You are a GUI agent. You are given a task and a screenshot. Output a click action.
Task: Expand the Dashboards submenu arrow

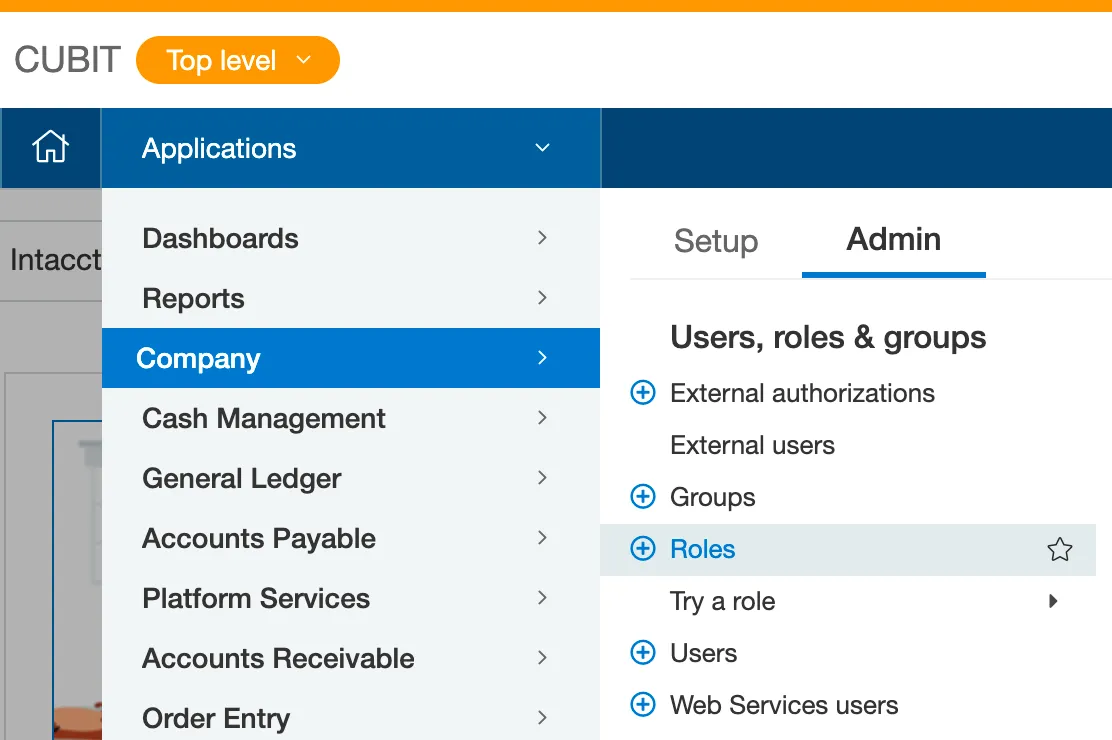543,238
